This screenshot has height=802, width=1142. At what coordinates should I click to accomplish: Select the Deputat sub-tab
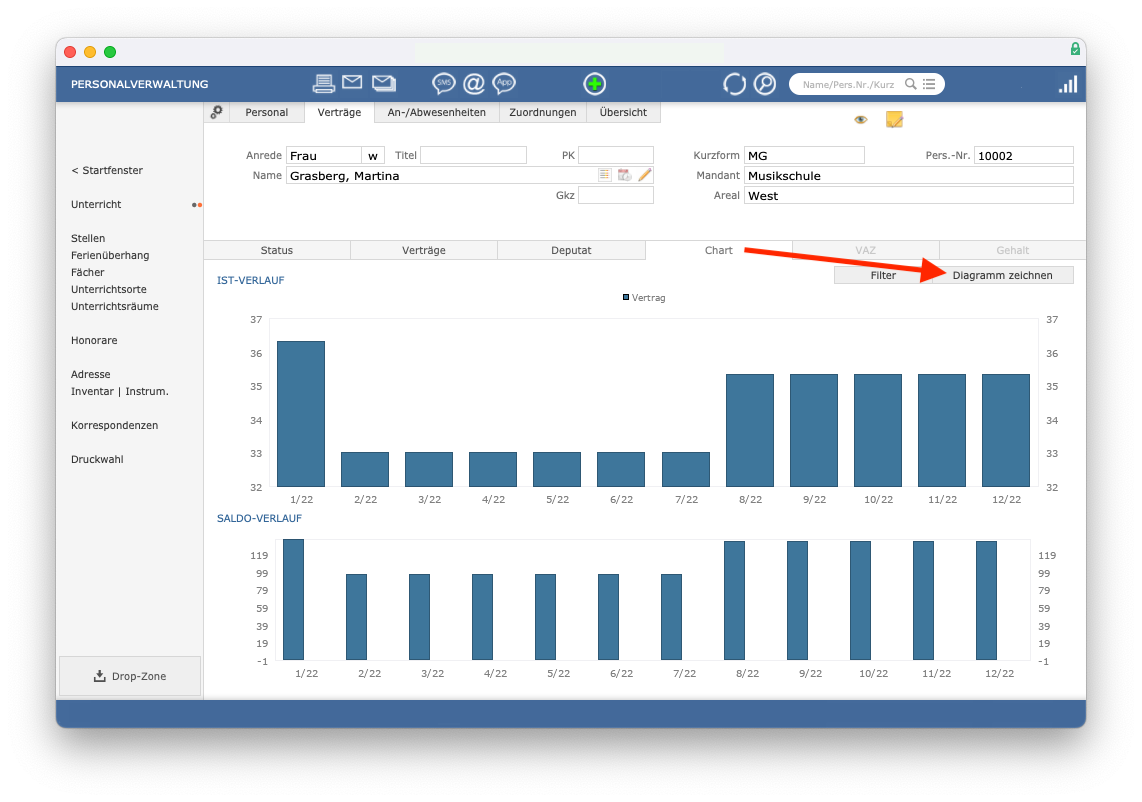[571, 250]
